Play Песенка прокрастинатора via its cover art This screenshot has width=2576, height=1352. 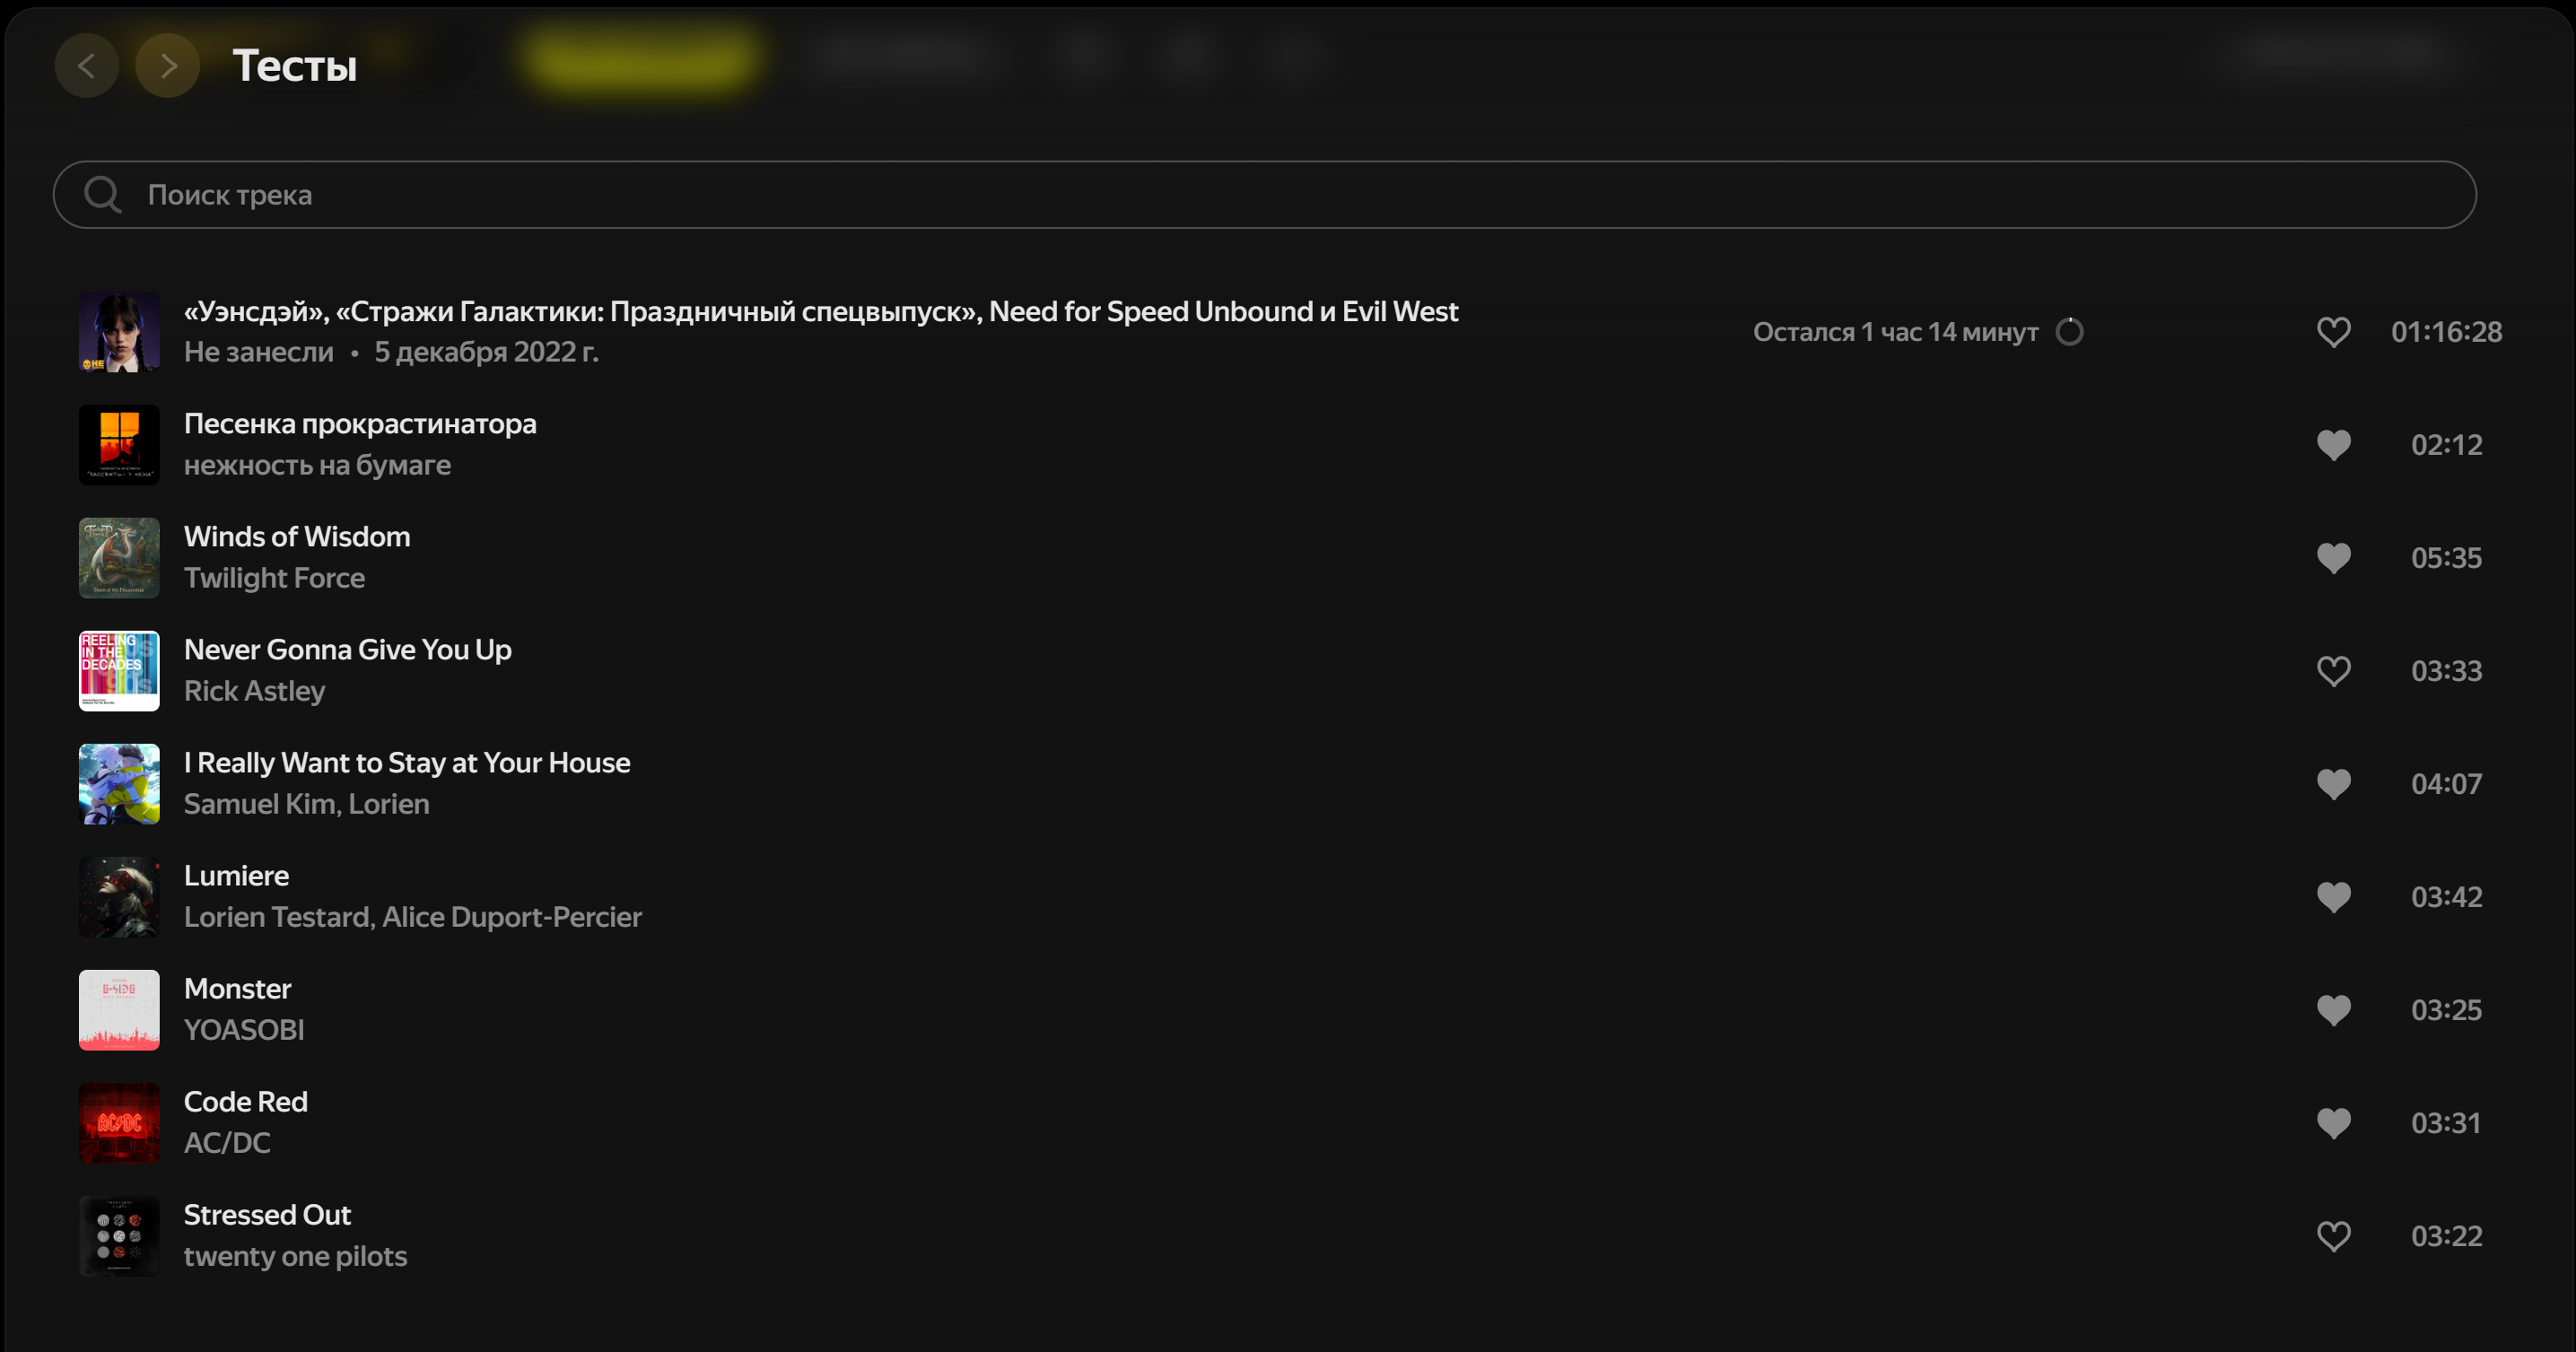[119, 445]
